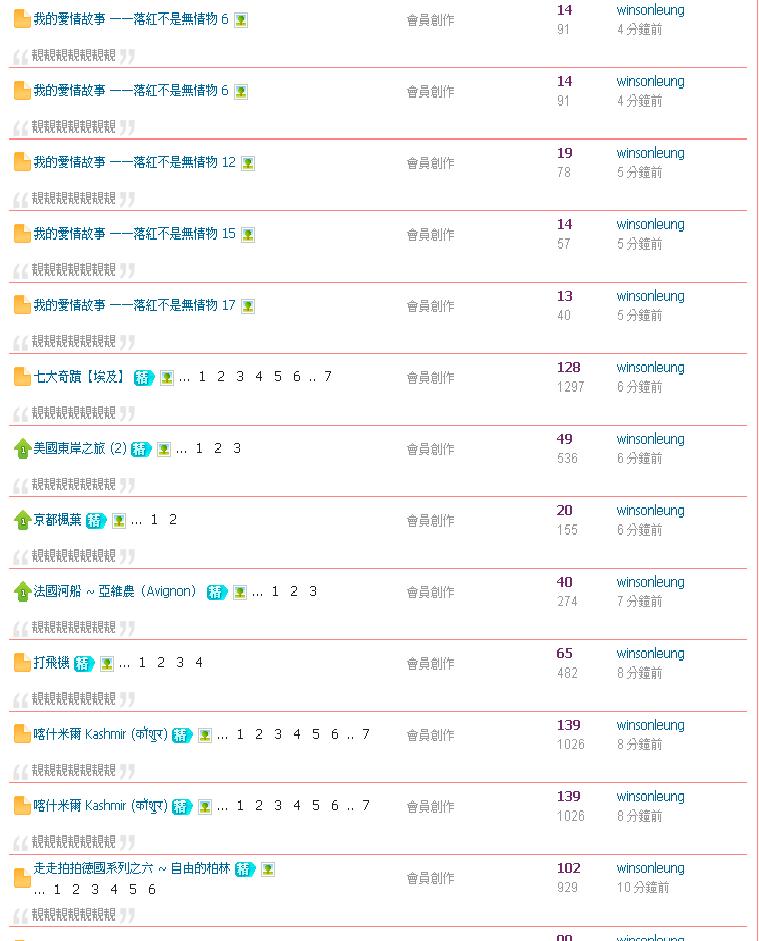
Task: Click image attachment icon on 法國河船 thread
Action: 240,592
